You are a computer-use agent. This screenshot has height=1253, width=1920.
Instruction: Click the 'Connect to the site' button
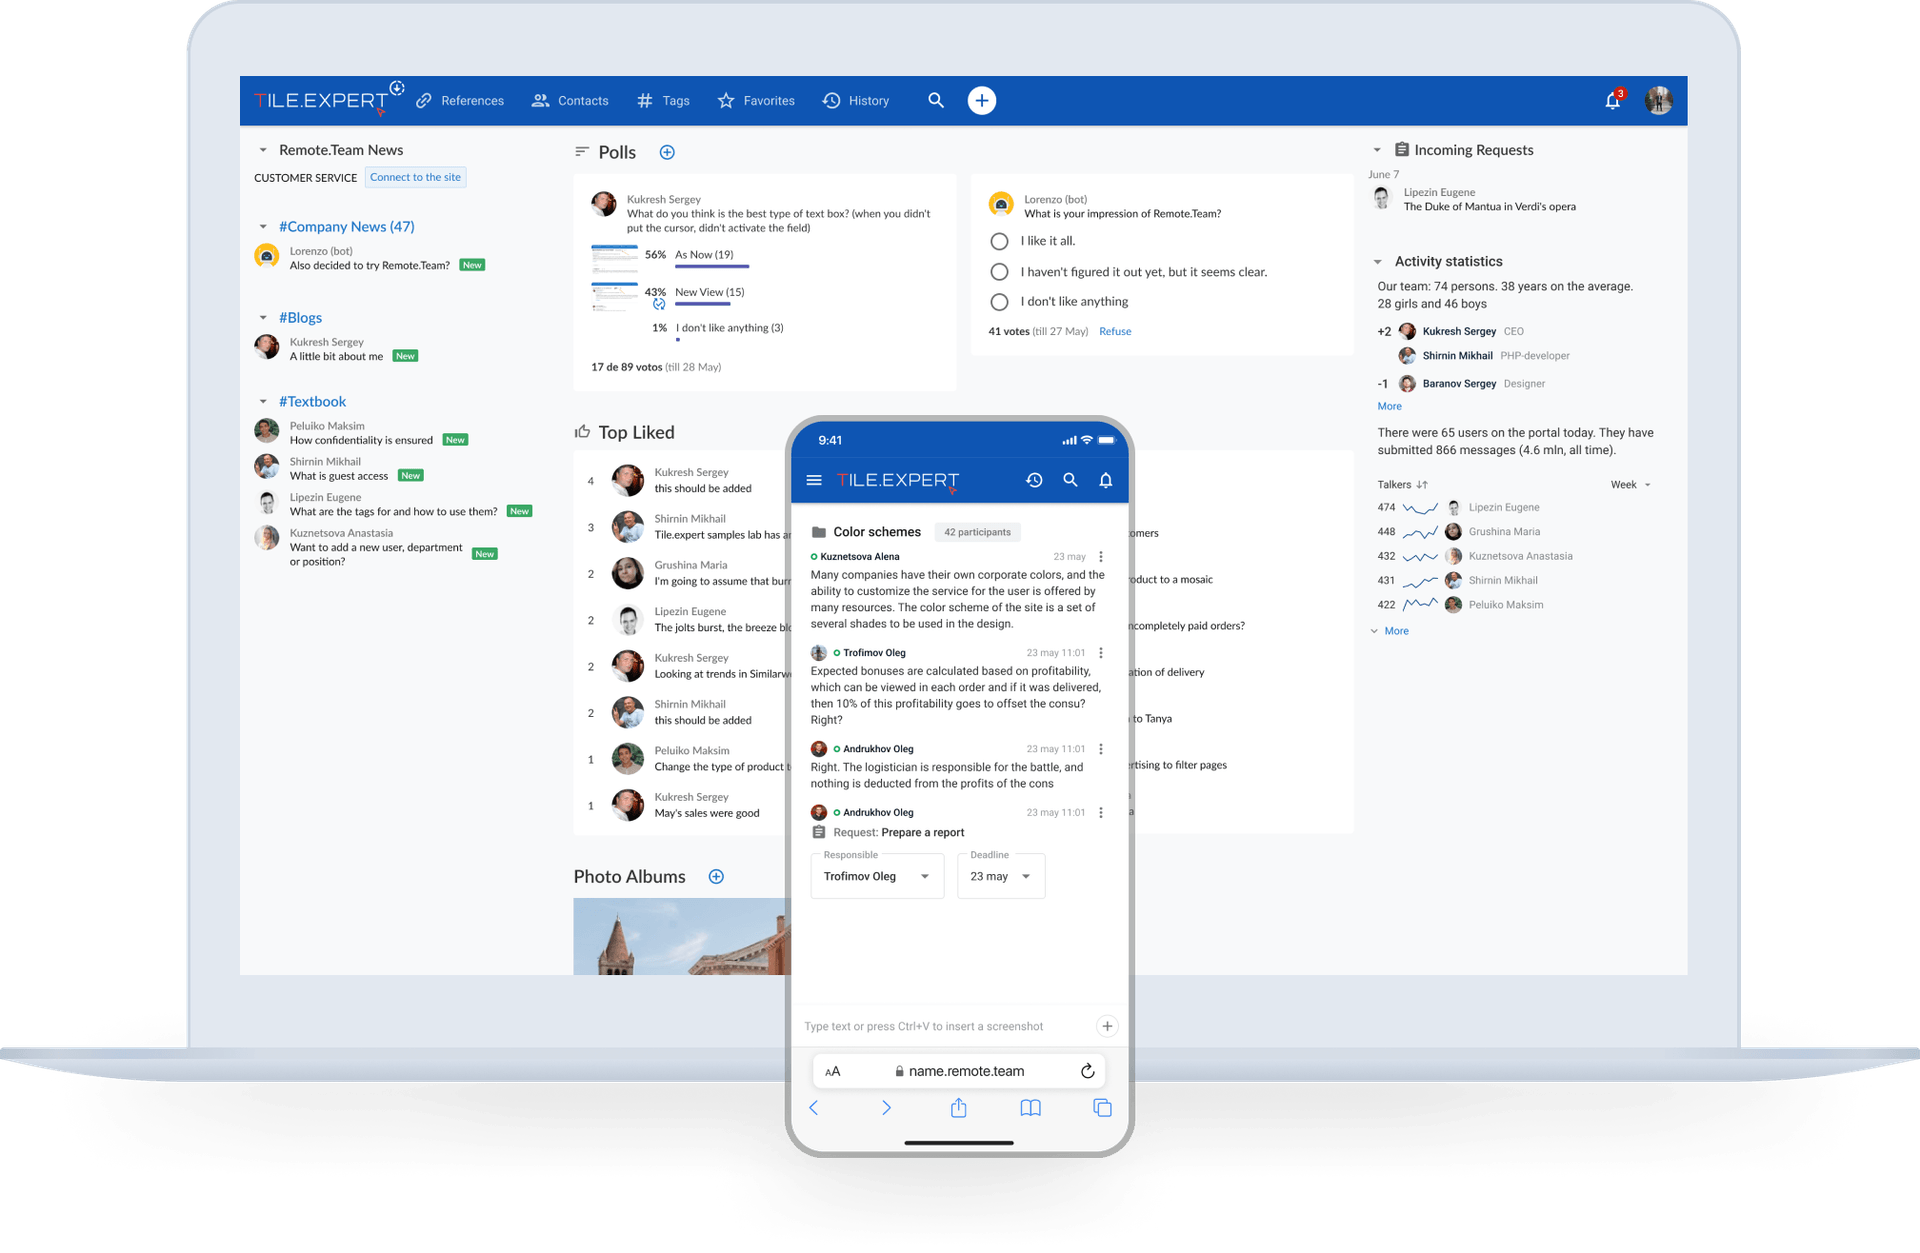pos(415,177)
